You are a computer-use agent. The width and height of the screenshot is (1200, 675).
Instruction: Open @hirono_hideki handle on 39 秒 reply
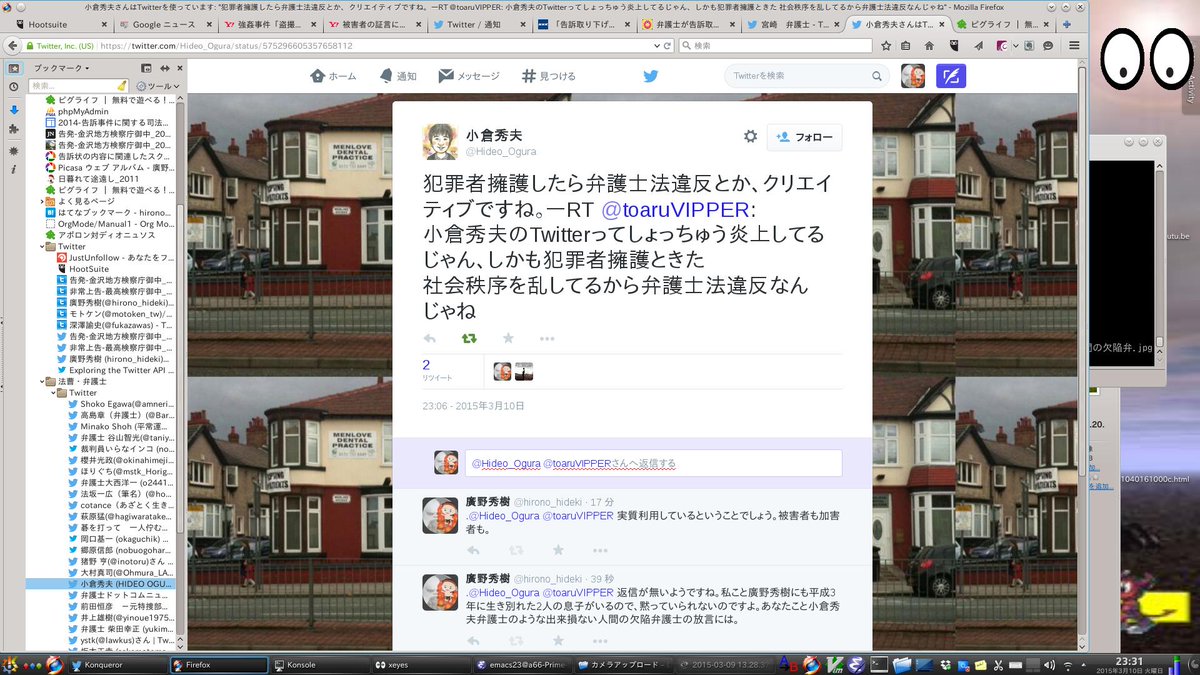(548, 579)
